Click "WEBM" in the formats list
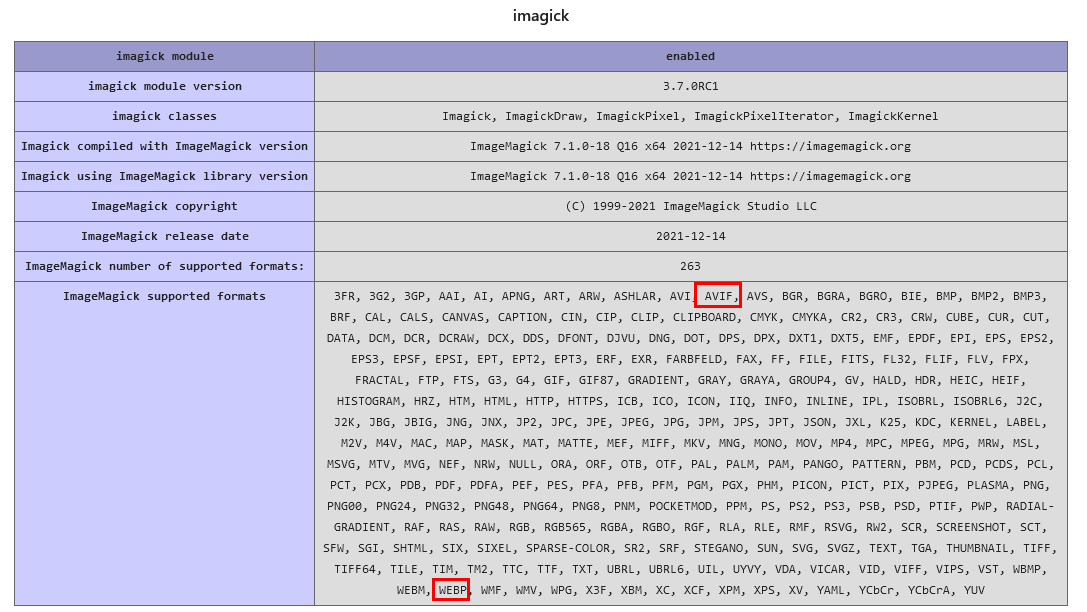Viewport: 1087px width, 612px height. tap(410, 591)
